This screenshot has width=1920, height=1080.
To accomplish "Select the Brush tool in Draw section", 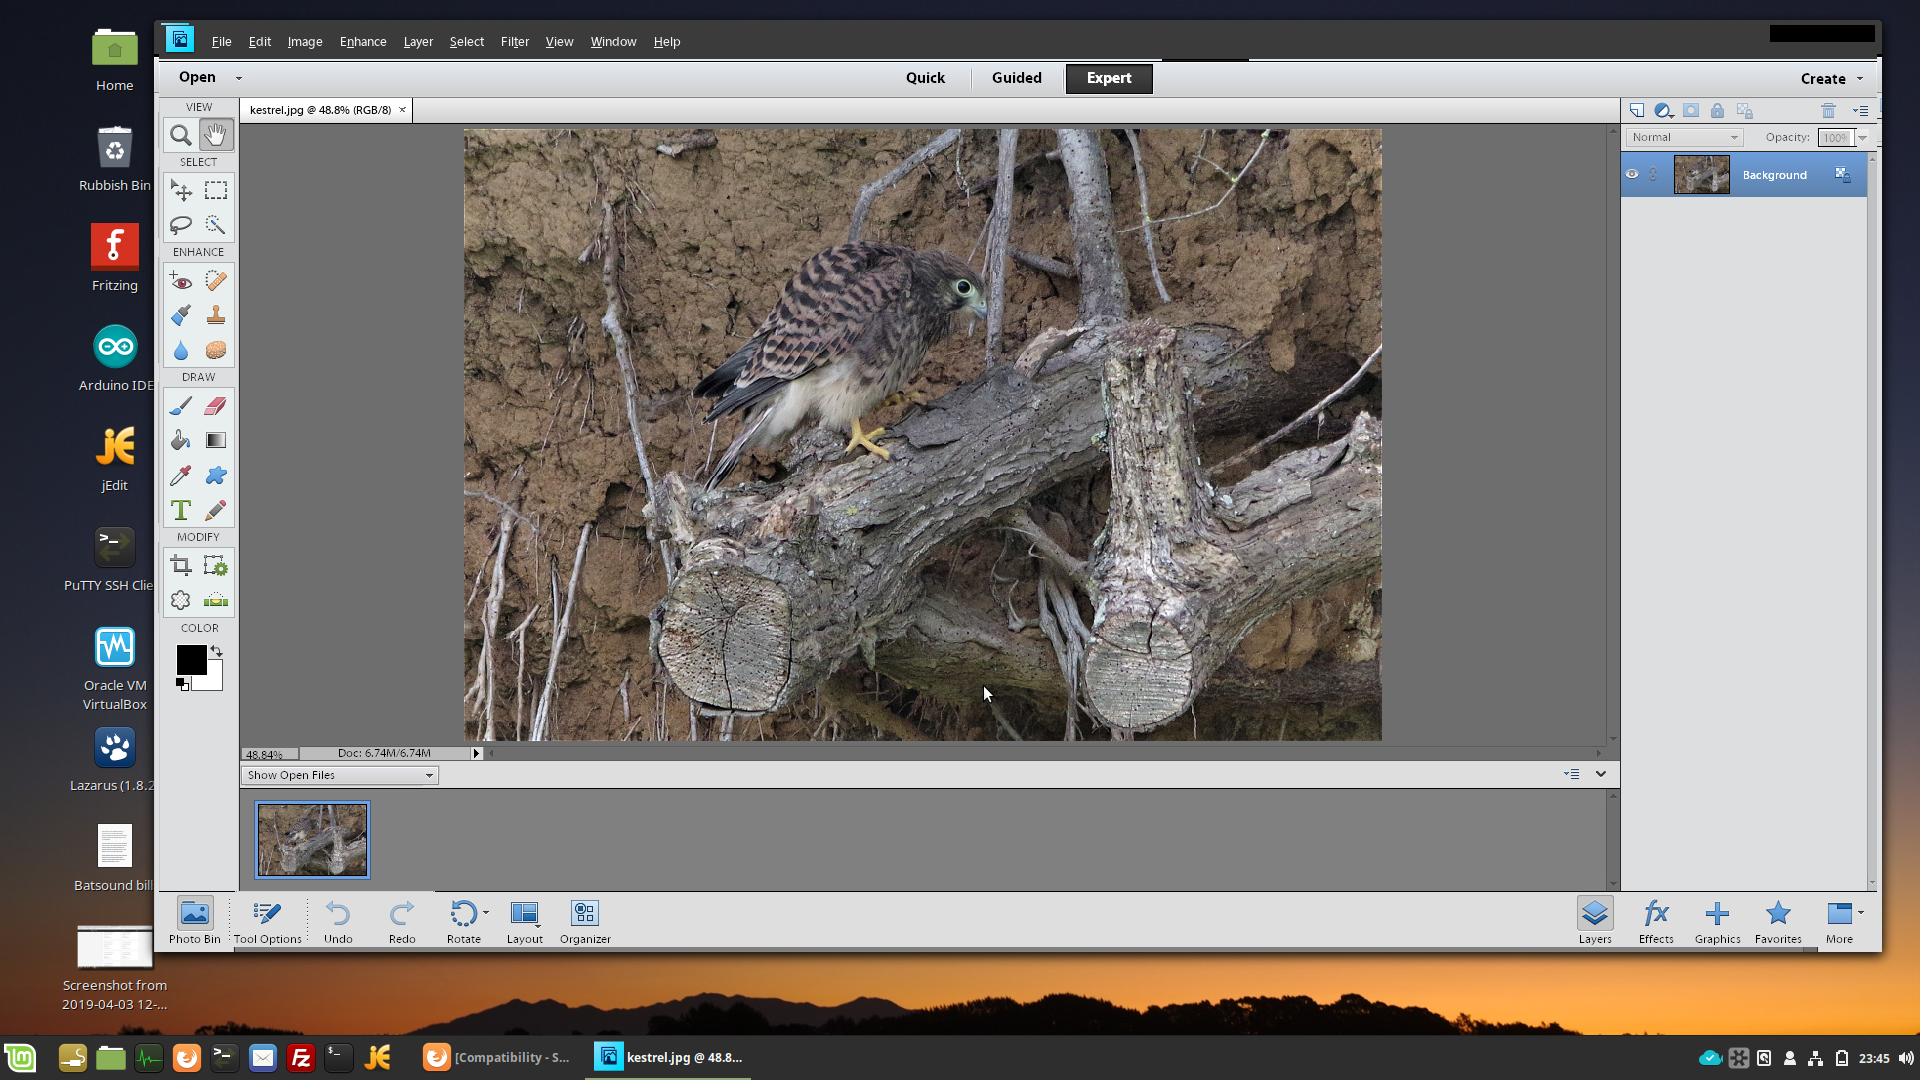I will click(x=181, y=406).
